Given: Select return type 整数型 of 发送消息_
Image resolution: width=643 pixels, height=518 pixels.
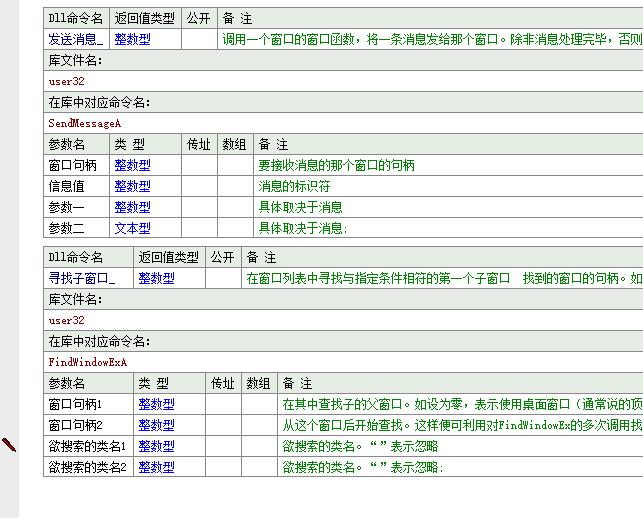Looking at the screenshot, I should (132, 39).
